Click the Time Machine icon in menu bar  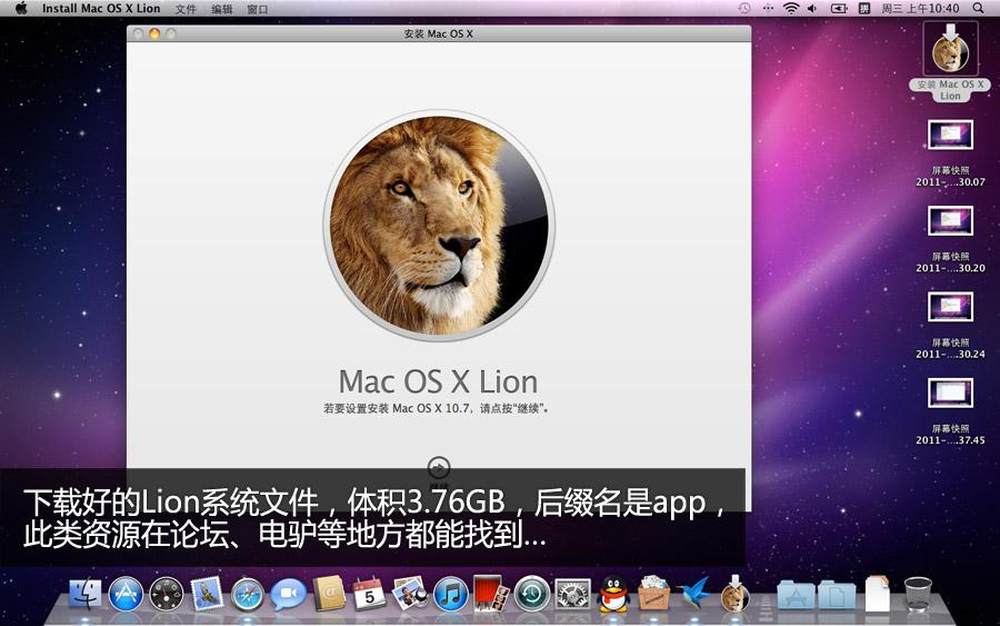[744, 8]
